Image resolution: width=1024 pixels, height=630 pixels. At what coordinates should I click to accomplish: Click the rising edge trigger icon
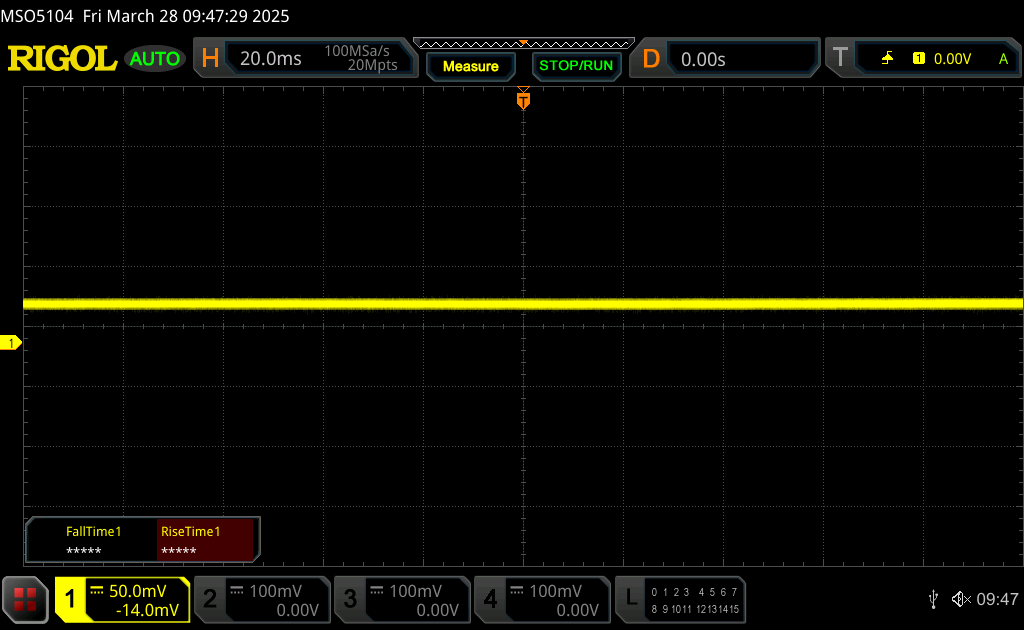(887, 59)
